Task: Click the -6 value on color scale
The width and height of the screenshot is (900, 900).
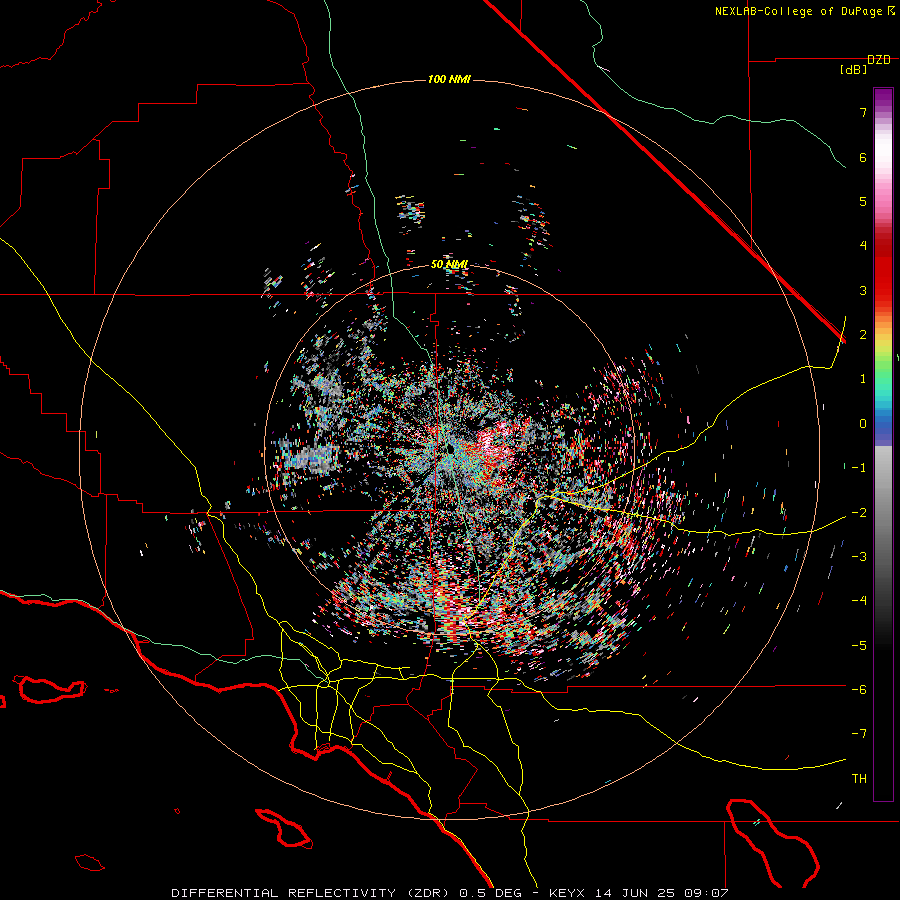Action: click(x=859, y=690)
